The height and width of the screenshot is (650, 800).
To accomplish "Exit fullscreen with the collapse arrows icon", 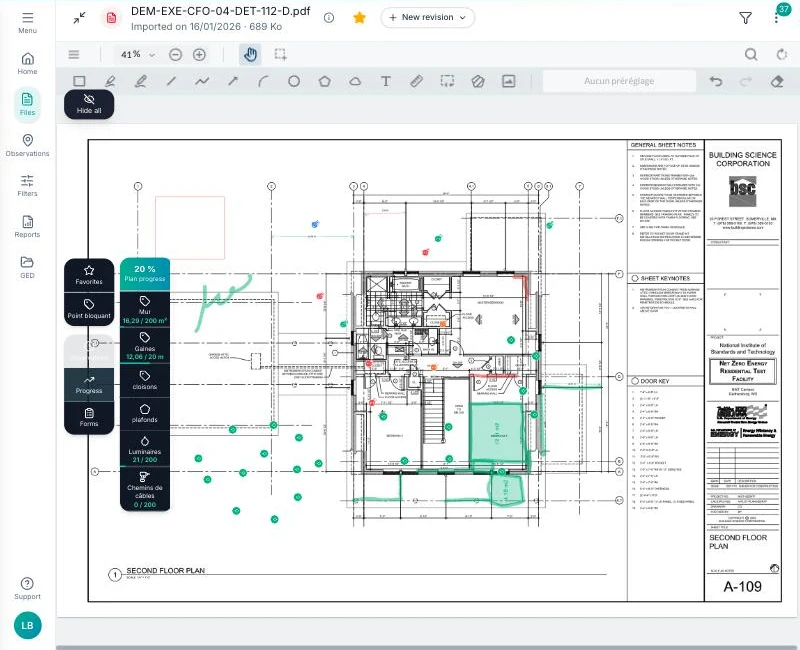I will (80, 18).
